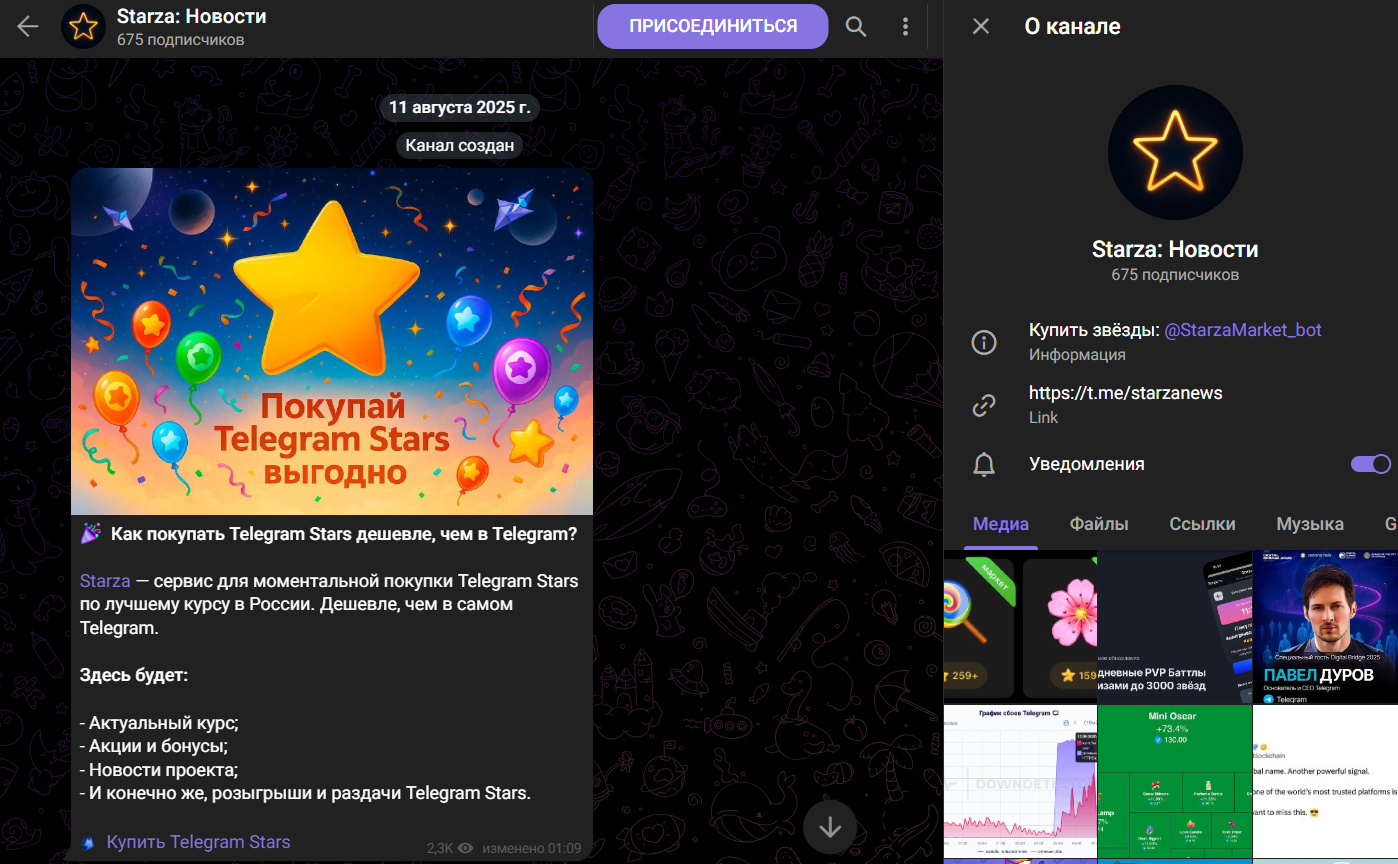Click the Новости проекта list line
Viewport: 1398px width, 864px height.
tap(159, 770)
